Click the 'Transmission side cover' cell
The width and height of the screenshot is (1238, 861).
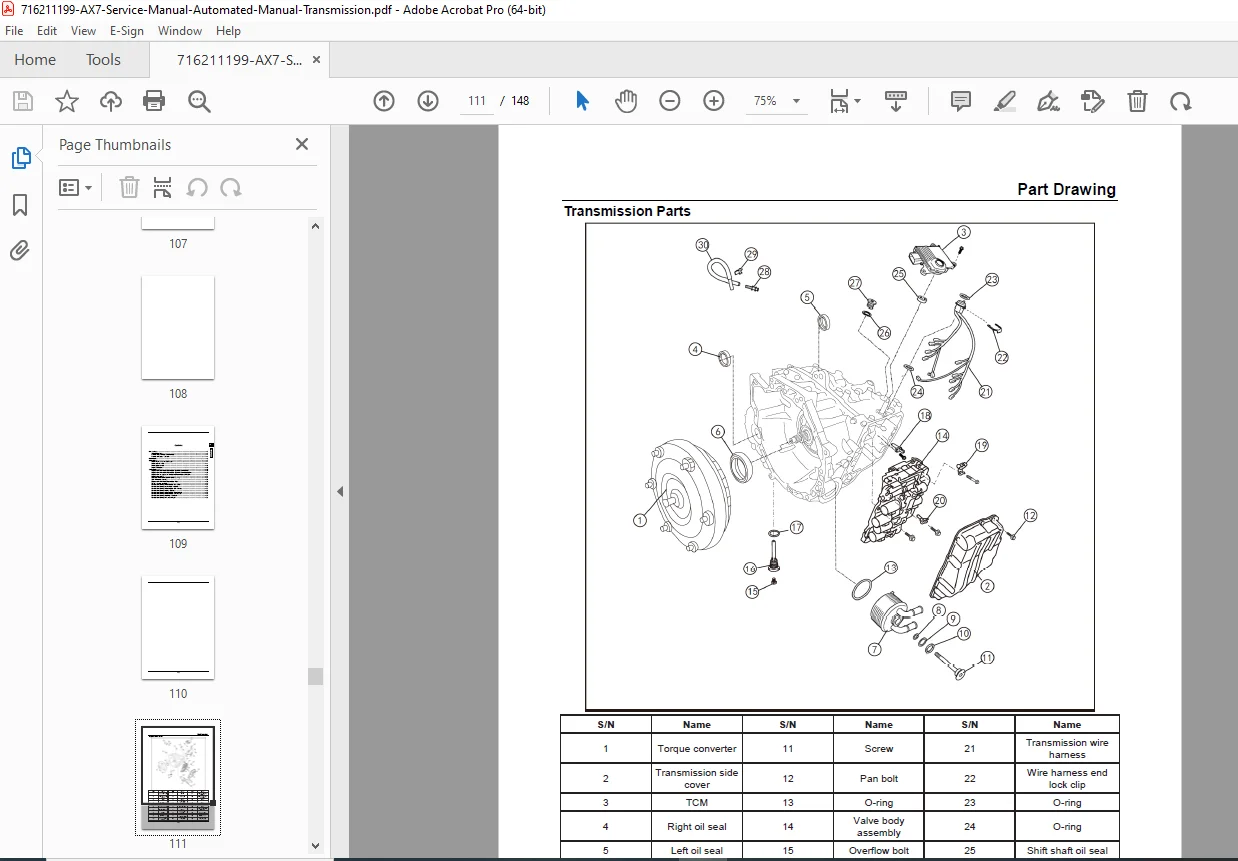tap(697, 779)
